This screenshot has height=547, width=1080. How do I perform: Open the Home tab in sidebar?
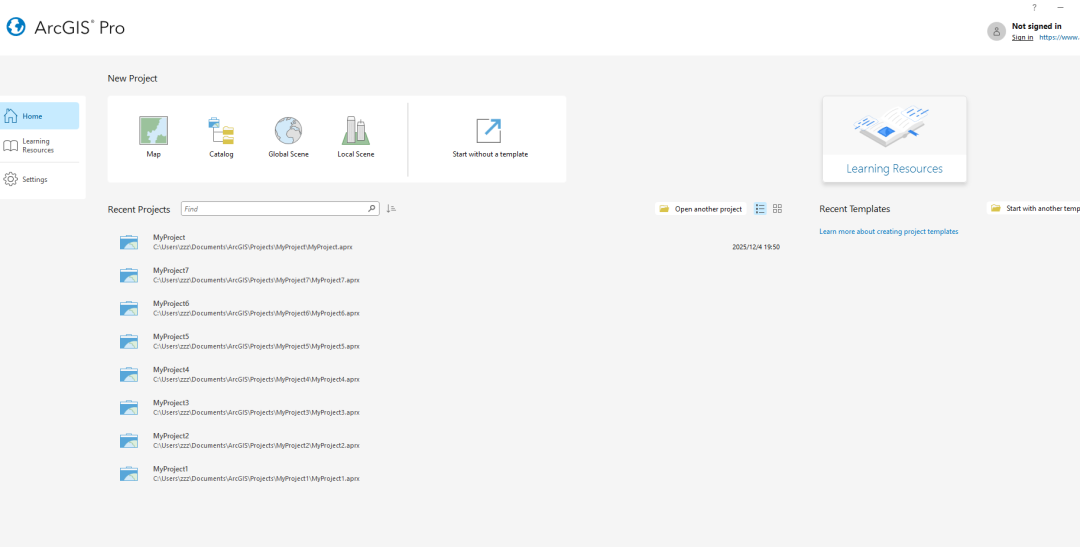[40, 116]
